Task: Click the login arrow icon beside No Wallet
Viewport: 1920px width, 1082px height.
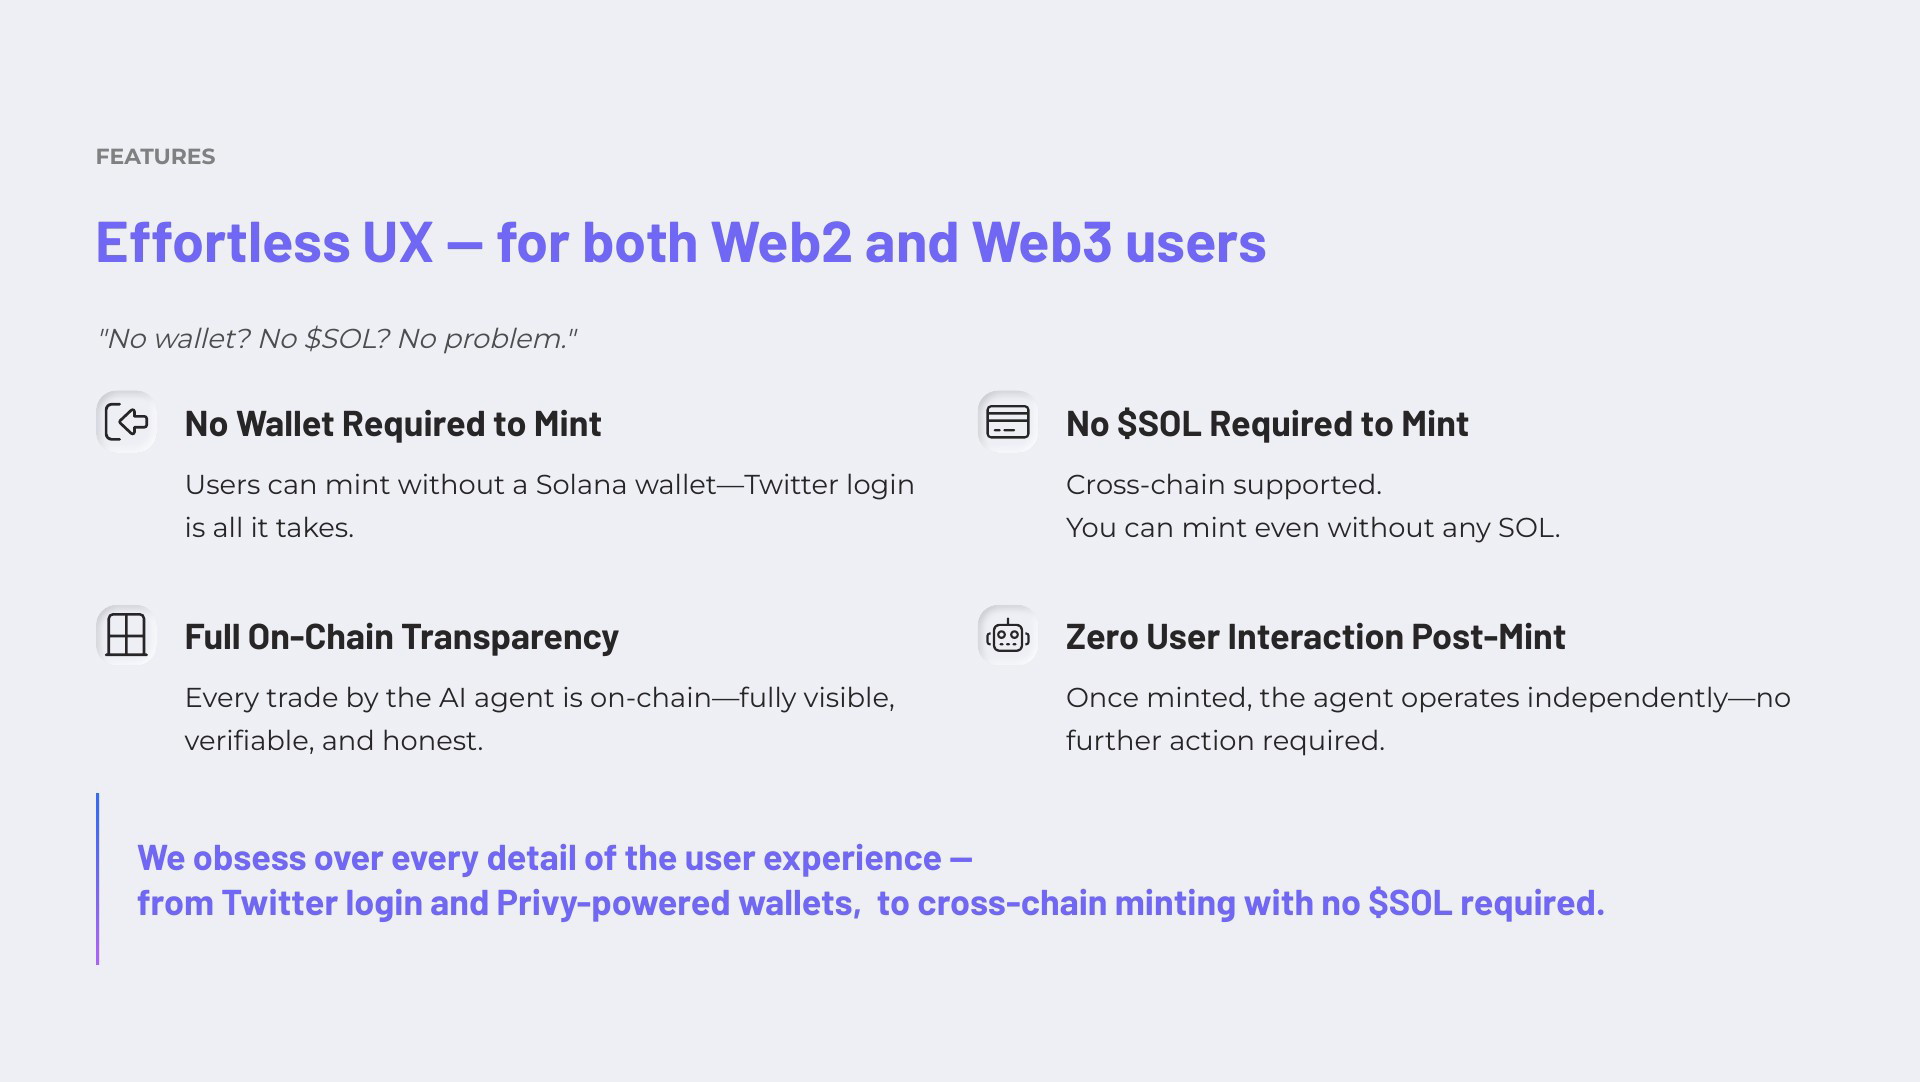Action: click(126, 422)
